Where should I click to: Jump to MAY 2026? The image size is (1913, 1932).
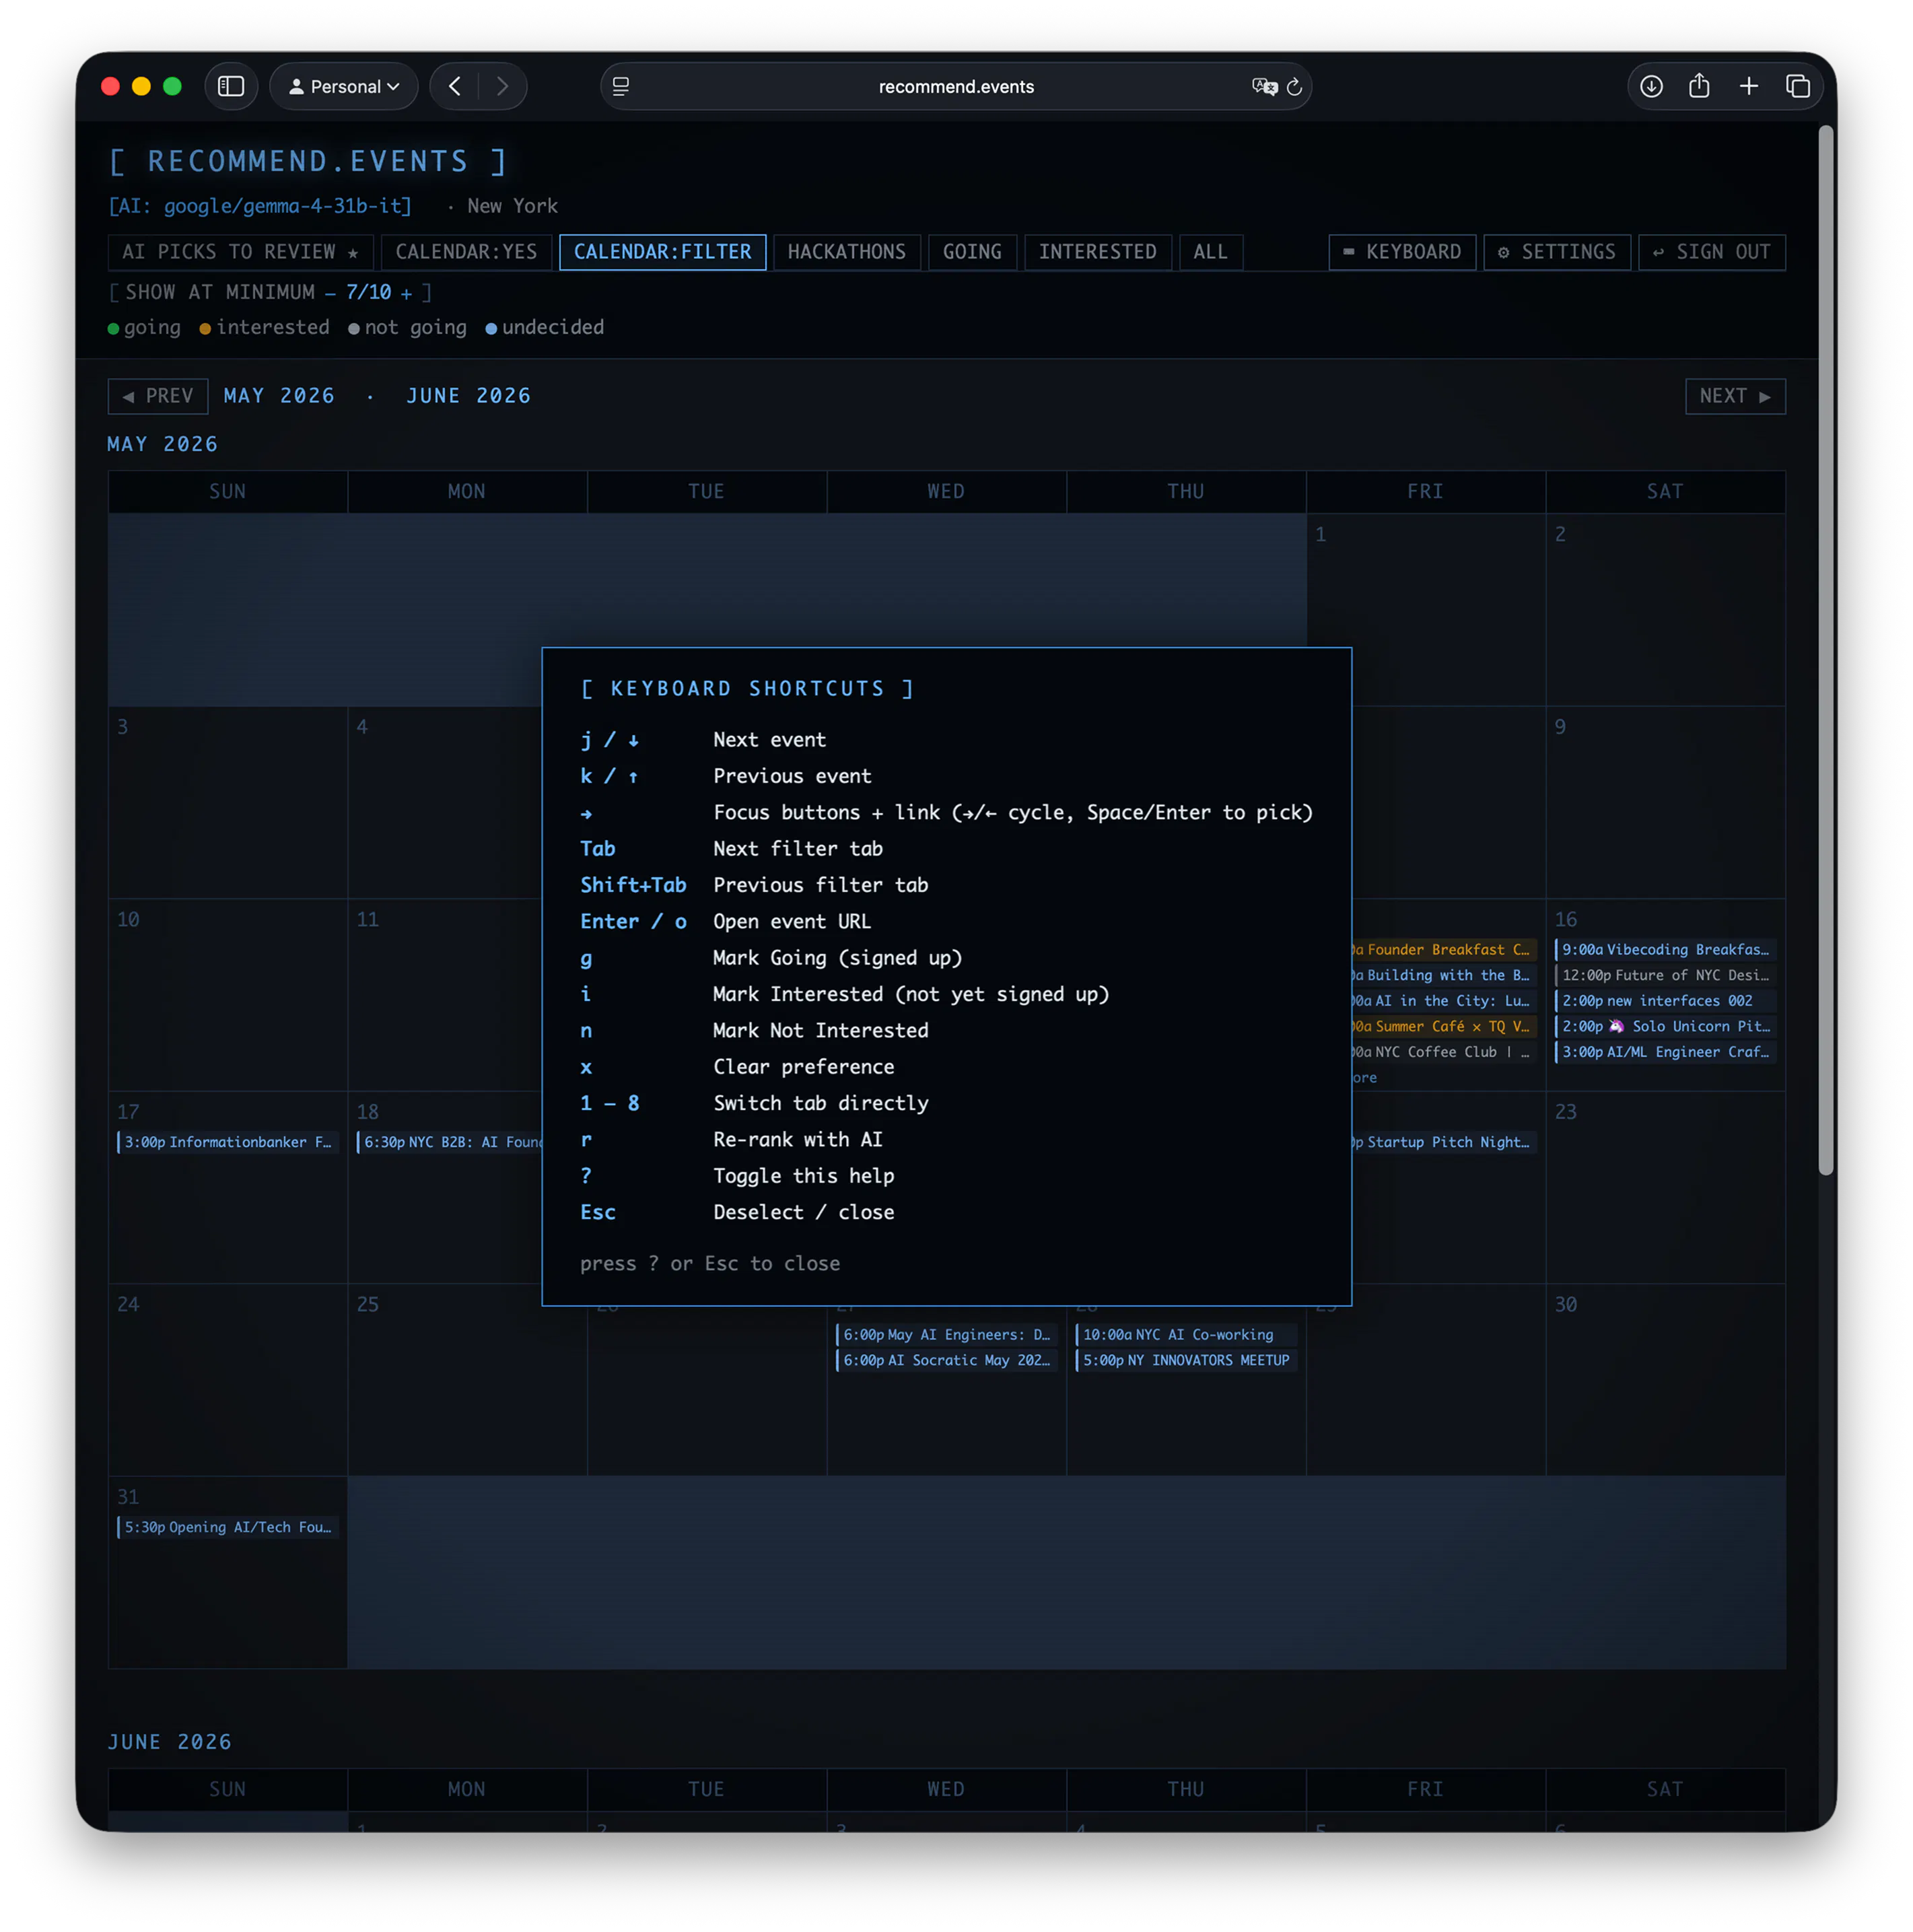click(279, 396)
